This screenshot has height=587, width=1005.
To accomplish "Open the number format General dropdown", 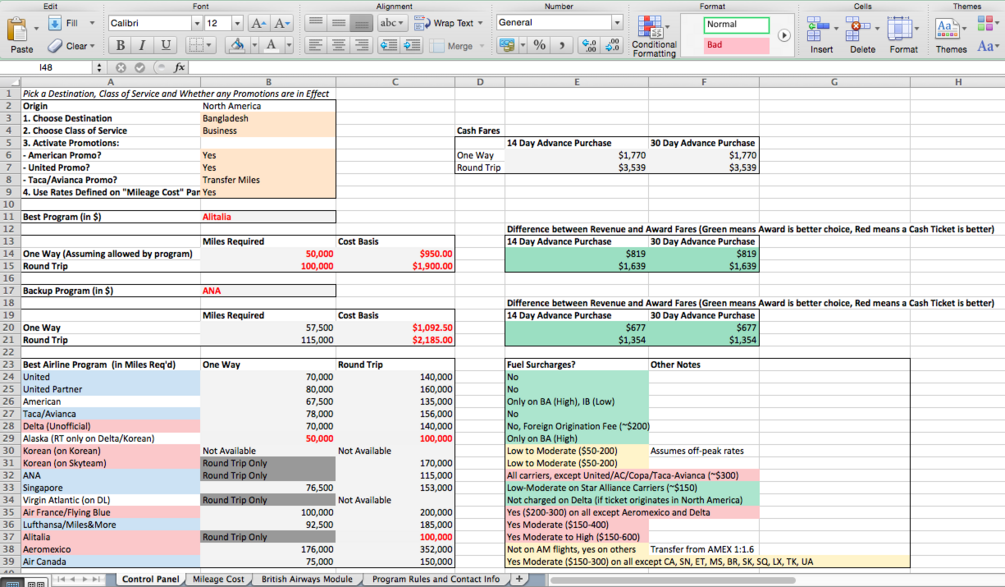I will [x=617, y=22].
